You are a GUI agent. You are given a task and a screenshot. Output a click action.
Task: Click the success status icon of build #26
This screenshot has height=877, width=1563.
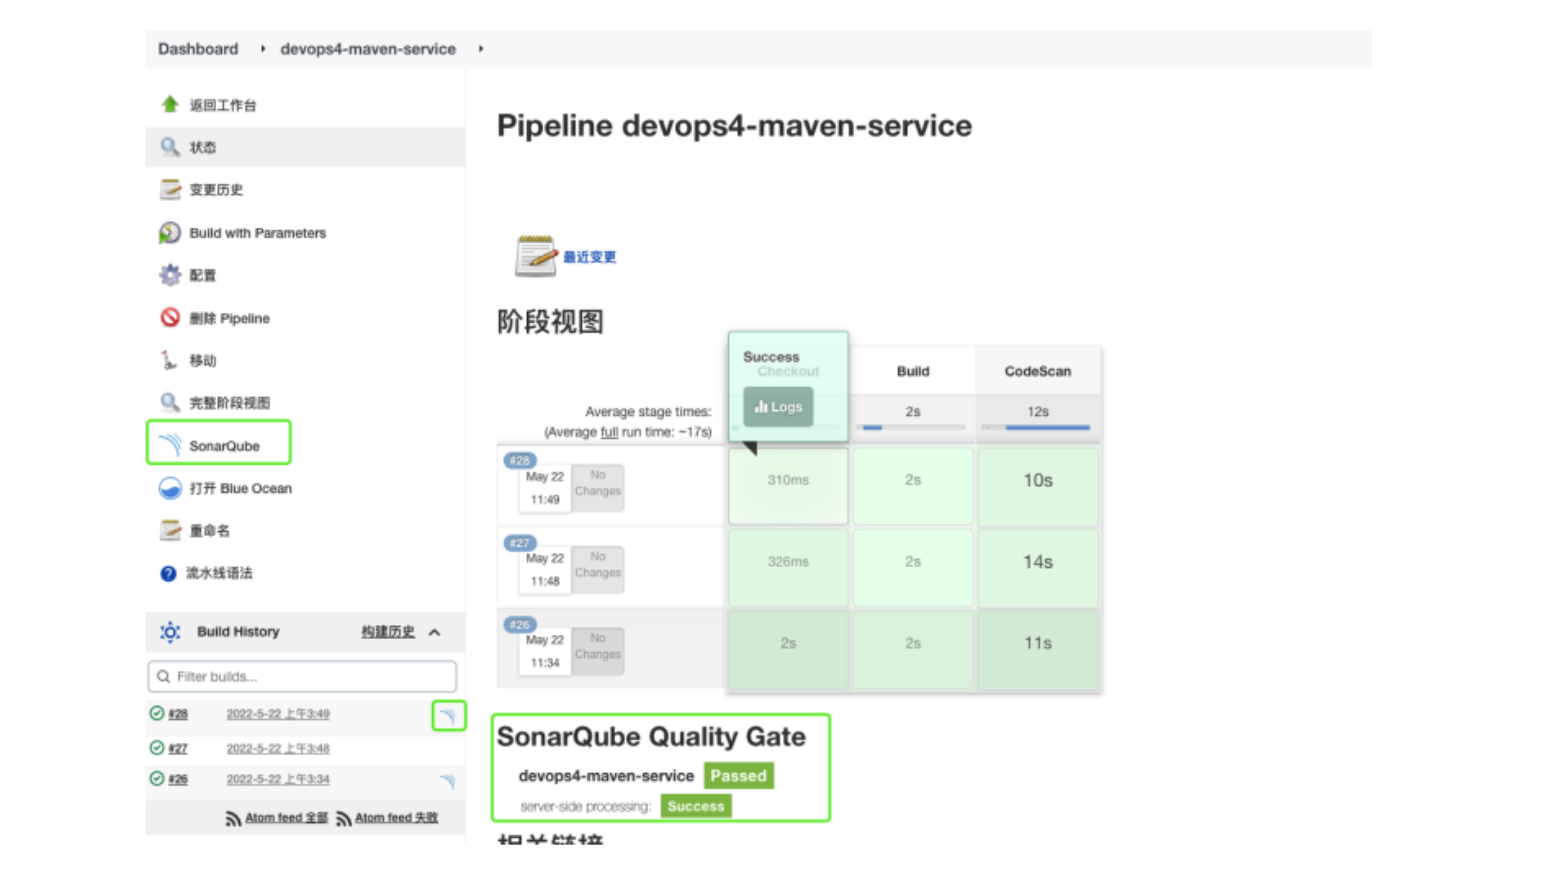(x=157, y=778)
